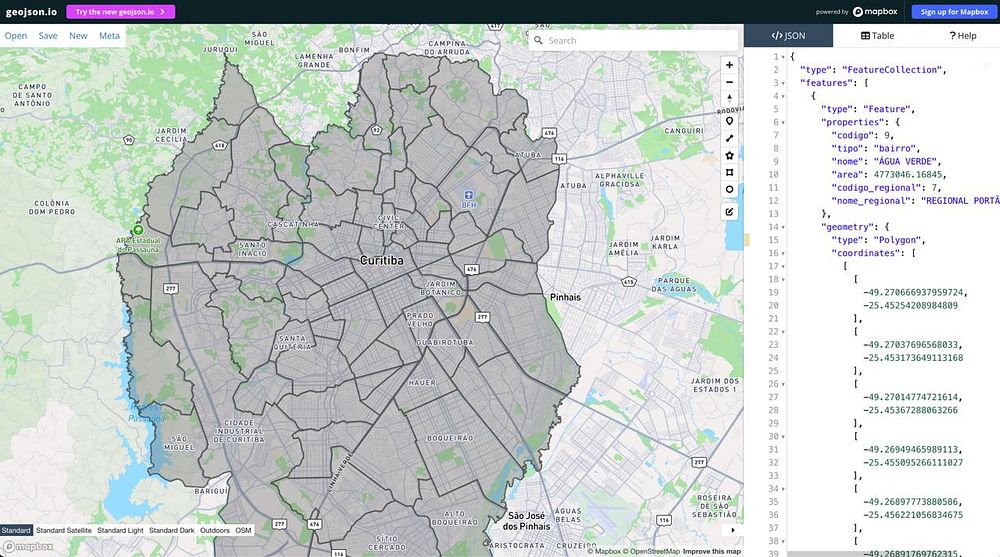Click the "nome_regional" line in the editor

pos(915,201)
